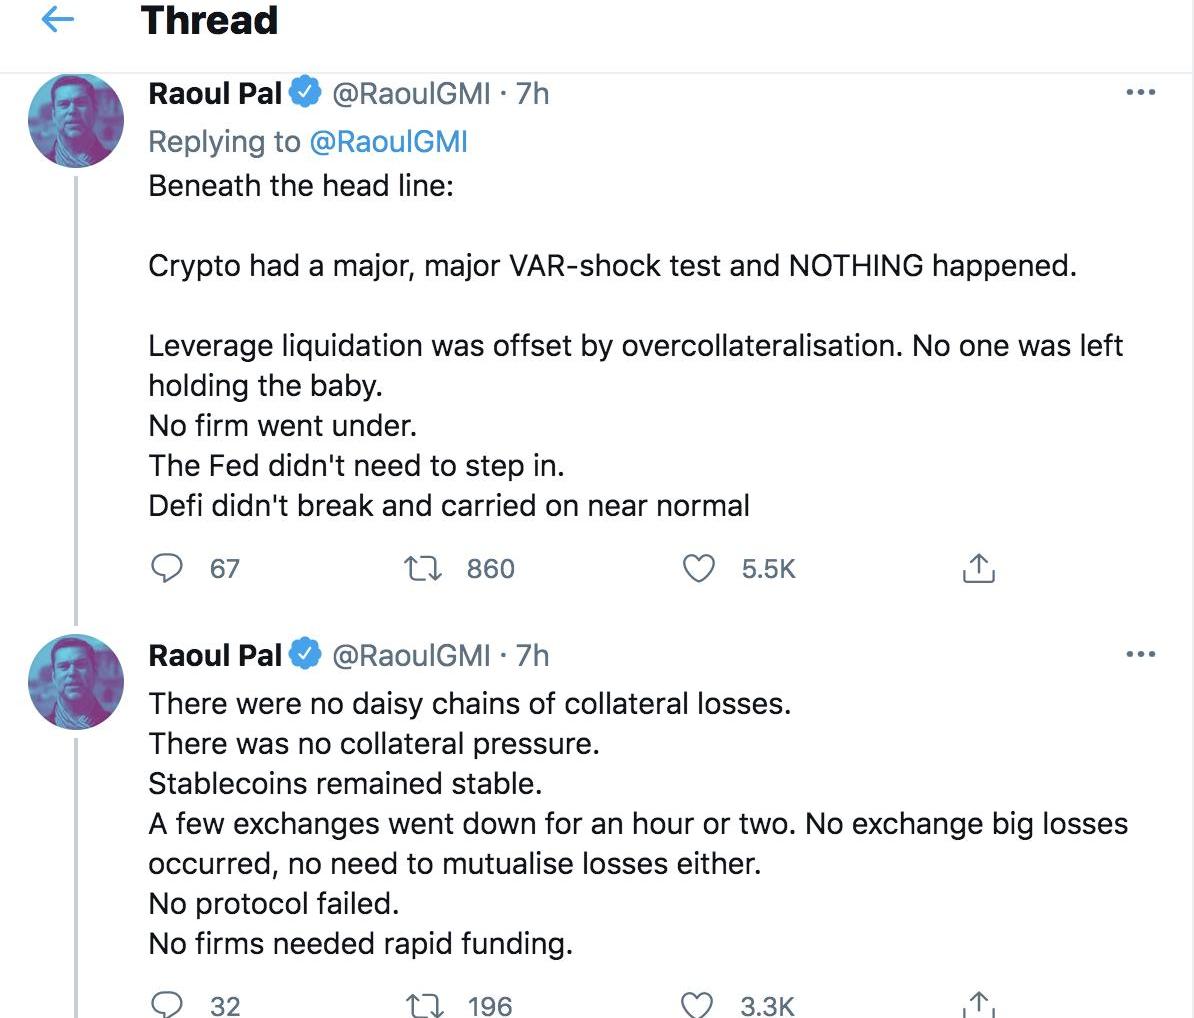
Task: Reply to the 'Beneath the head line' tweet
Action: 166,568
